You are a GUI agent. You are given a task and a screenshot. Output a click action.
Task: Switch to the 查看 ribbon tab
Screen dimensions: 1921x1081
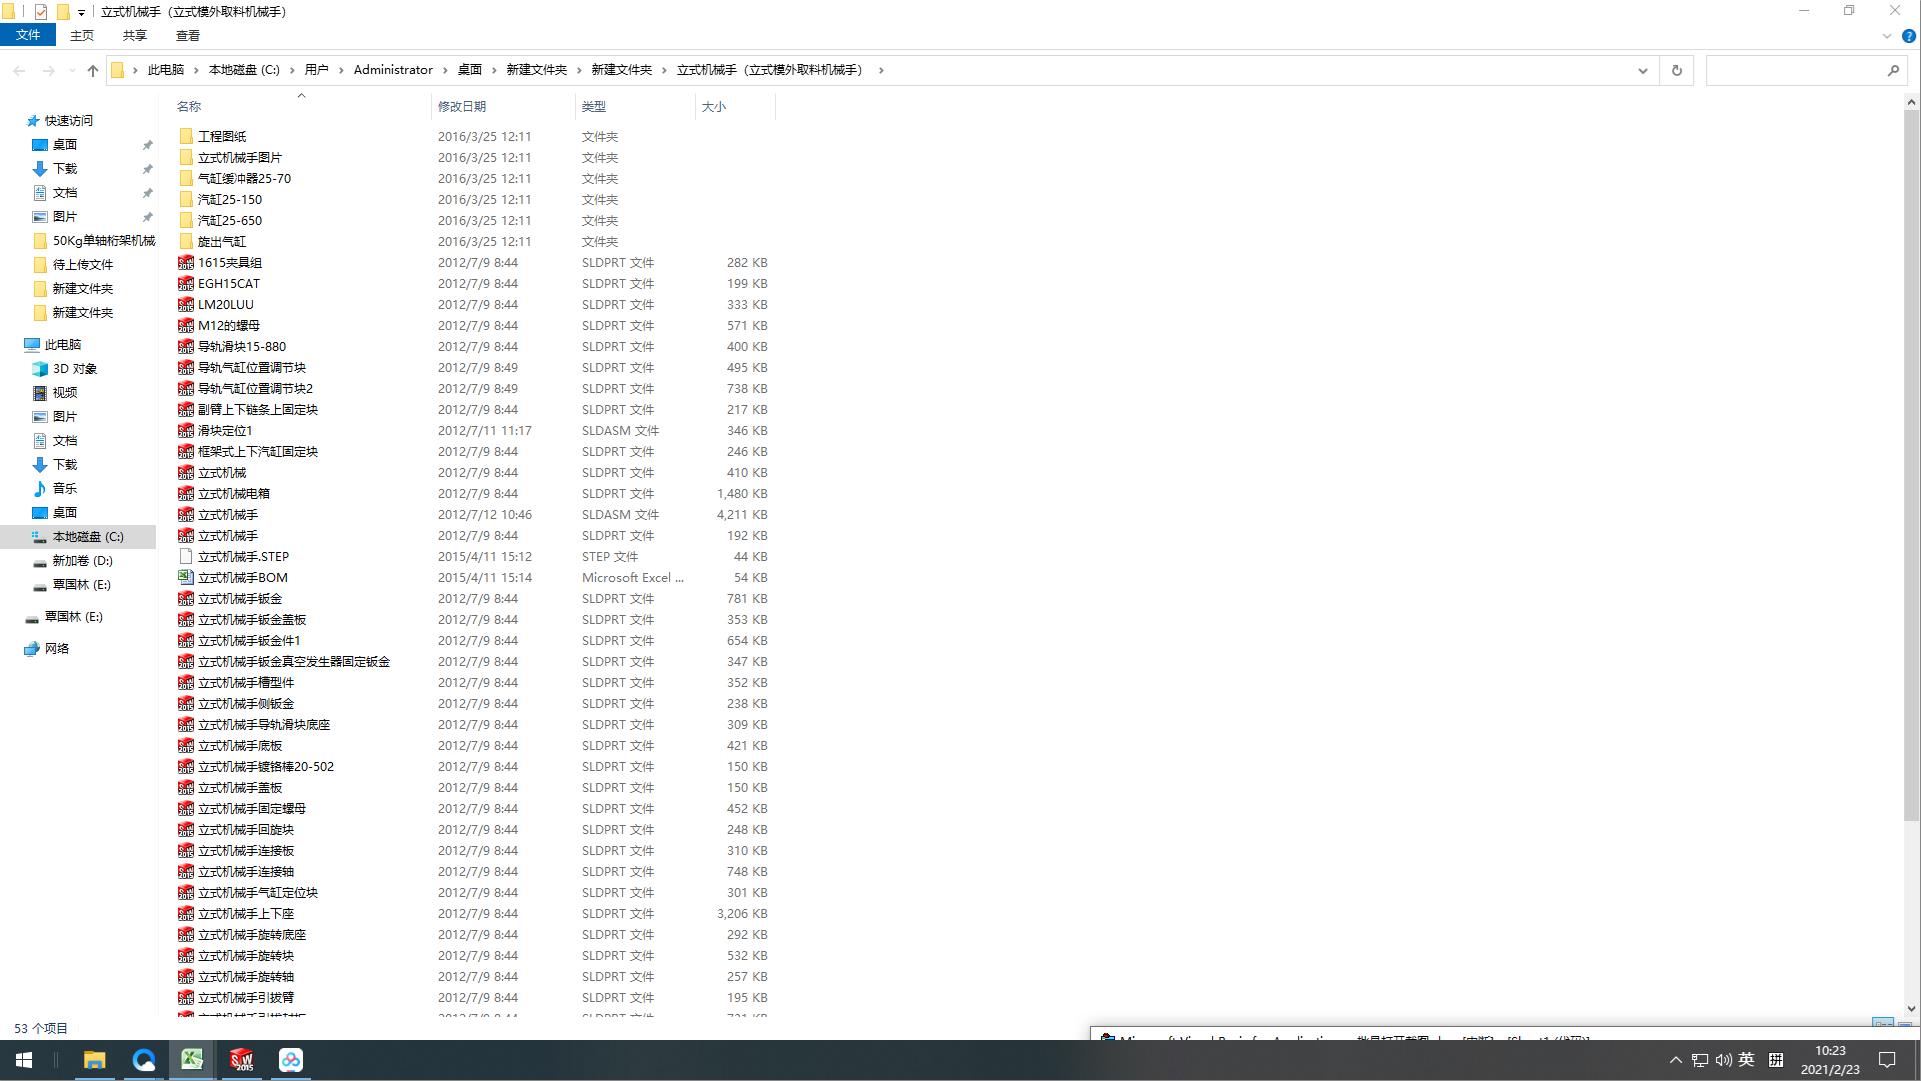point(187,35)
